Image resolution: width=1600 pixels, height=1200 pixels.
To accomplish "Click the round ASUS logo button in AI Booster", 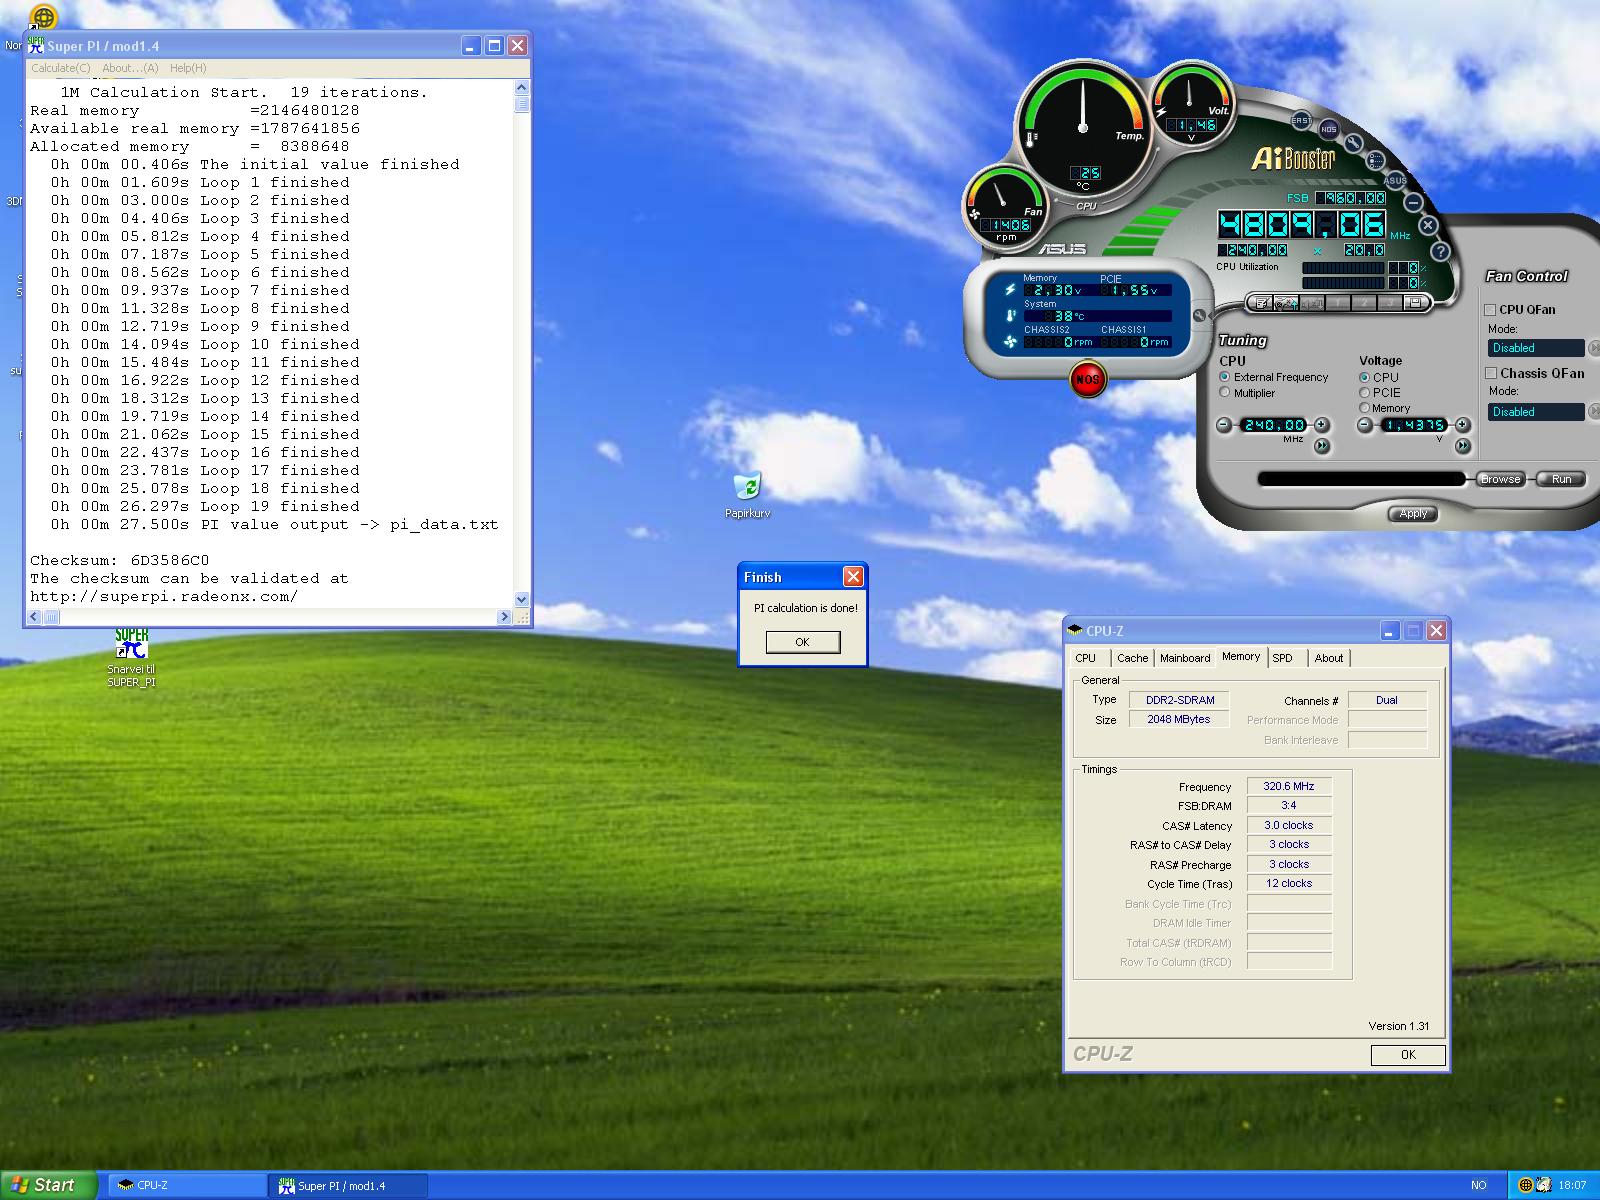I will 1395,181.
